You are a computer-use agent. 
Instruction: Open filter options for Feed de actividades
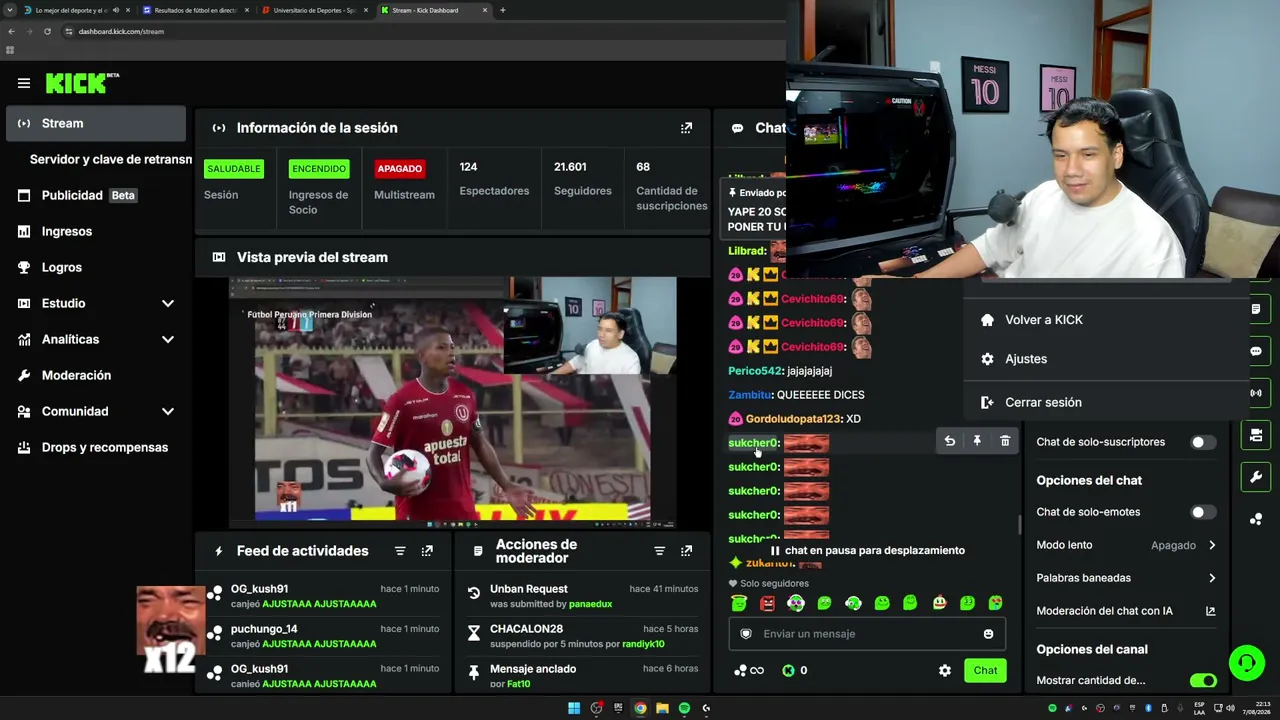[400, 551]
